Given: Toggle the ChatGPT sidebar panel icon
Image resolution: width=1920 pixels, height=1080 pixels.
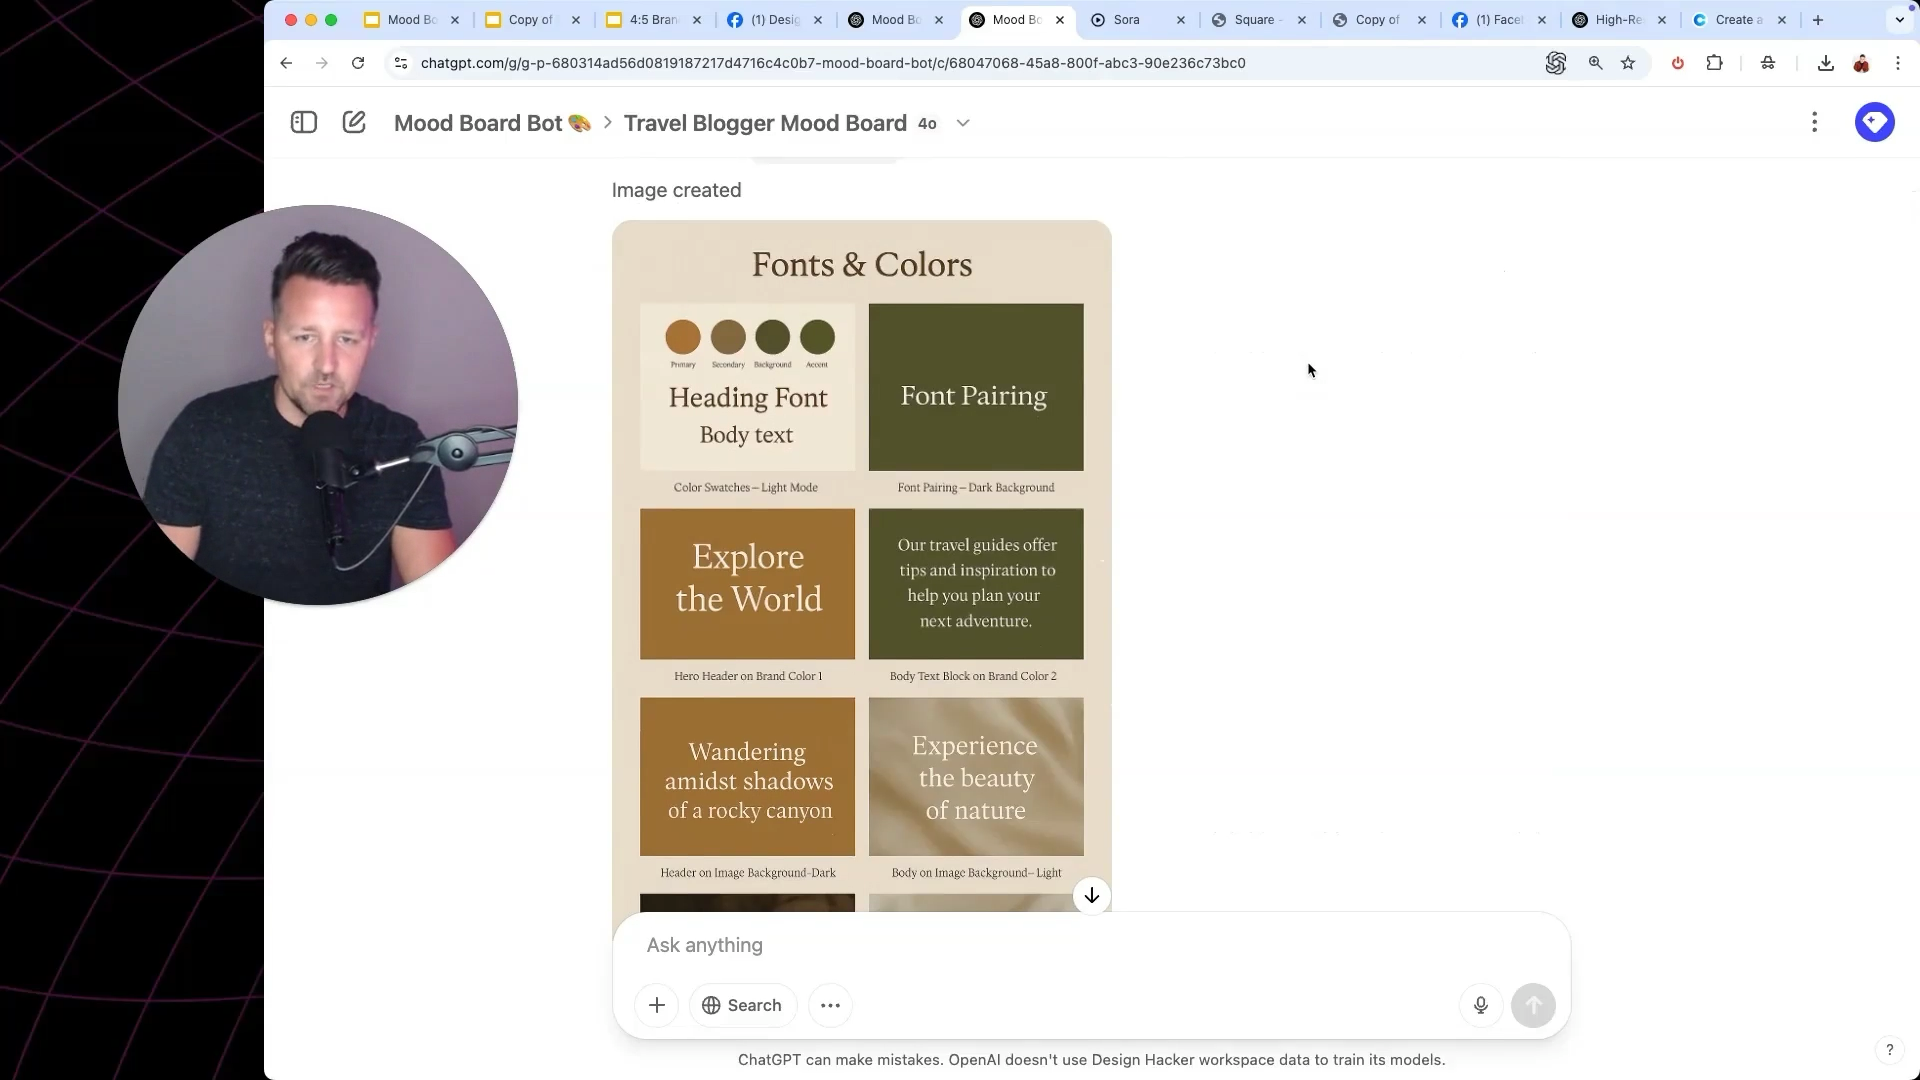Looking at the screenshot, I should [304, 122].
